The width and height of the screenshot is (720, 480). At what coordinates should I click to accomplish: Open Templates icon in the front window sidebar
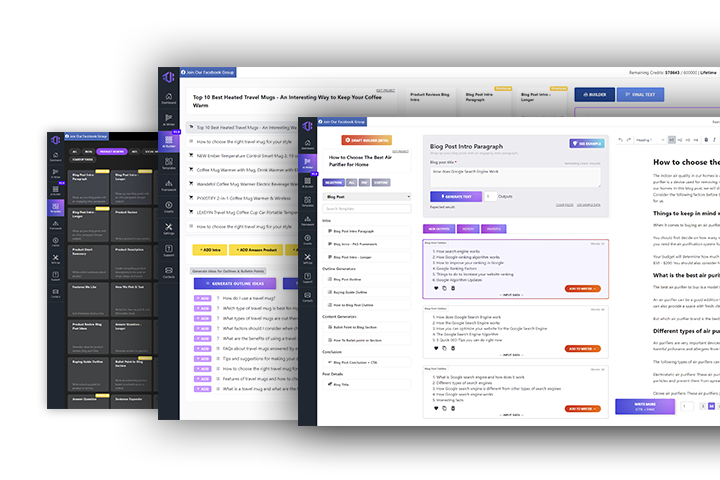pos(308,201)
